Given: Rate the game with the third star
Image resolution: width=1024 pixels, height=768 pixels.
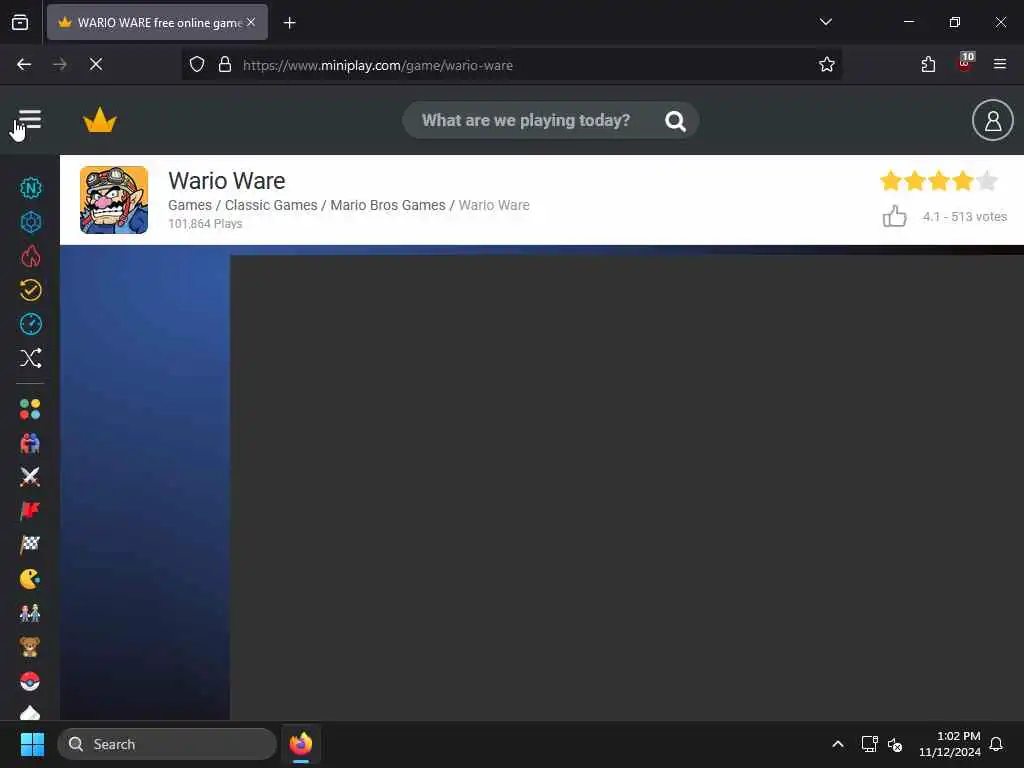Looking at the screenshot, I should [x=939, y=181].
